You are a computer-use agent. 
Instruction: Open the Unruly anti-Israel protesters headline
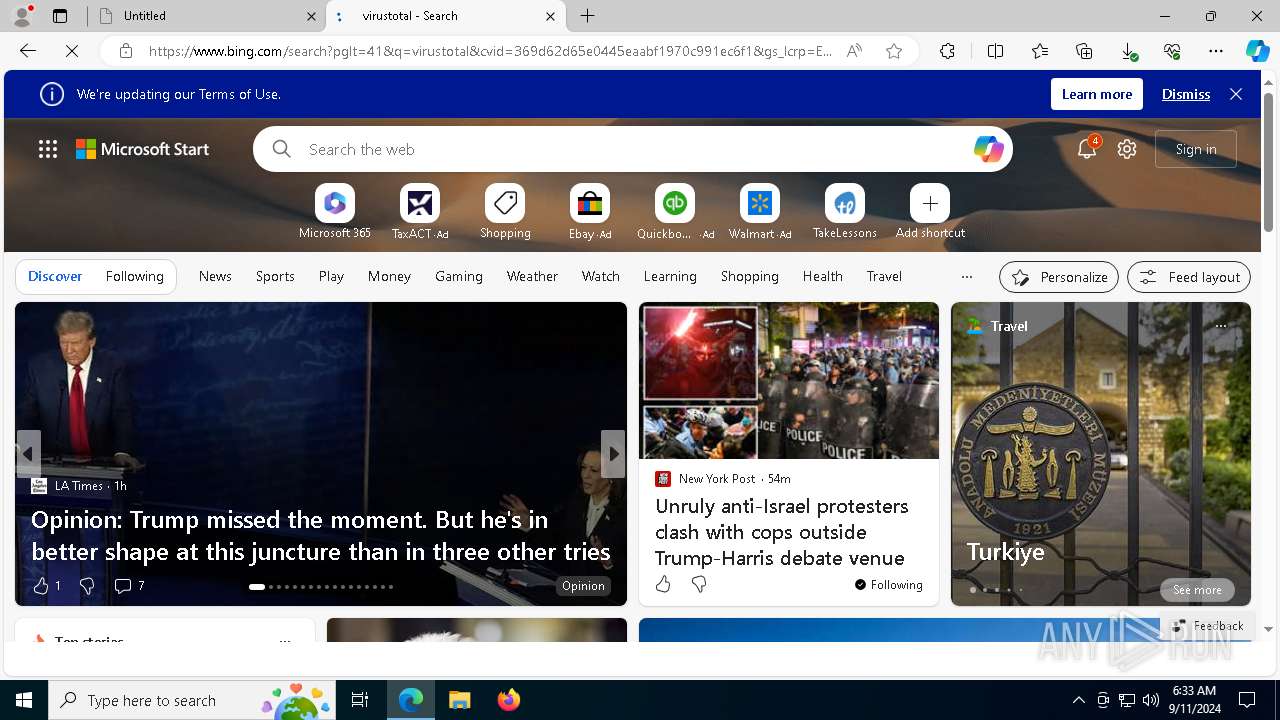click(x=780, y=532)
